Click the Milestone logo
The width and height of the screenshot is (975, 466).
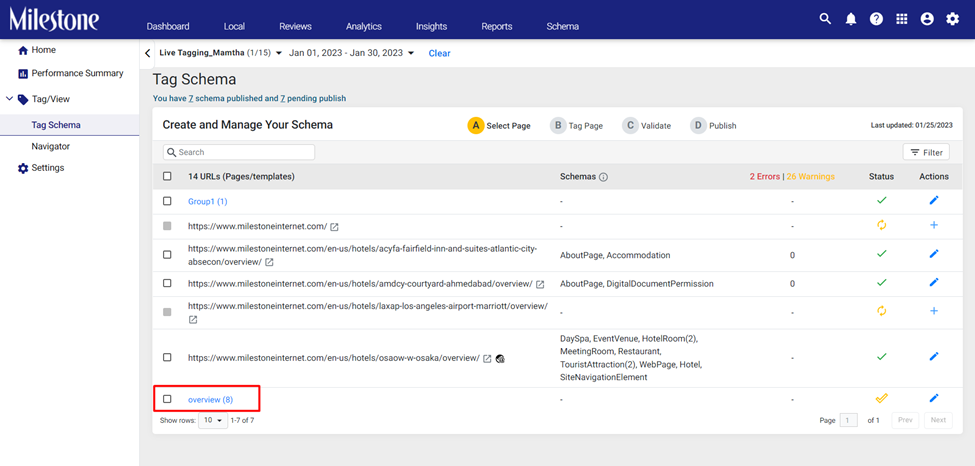coord(53,19)
